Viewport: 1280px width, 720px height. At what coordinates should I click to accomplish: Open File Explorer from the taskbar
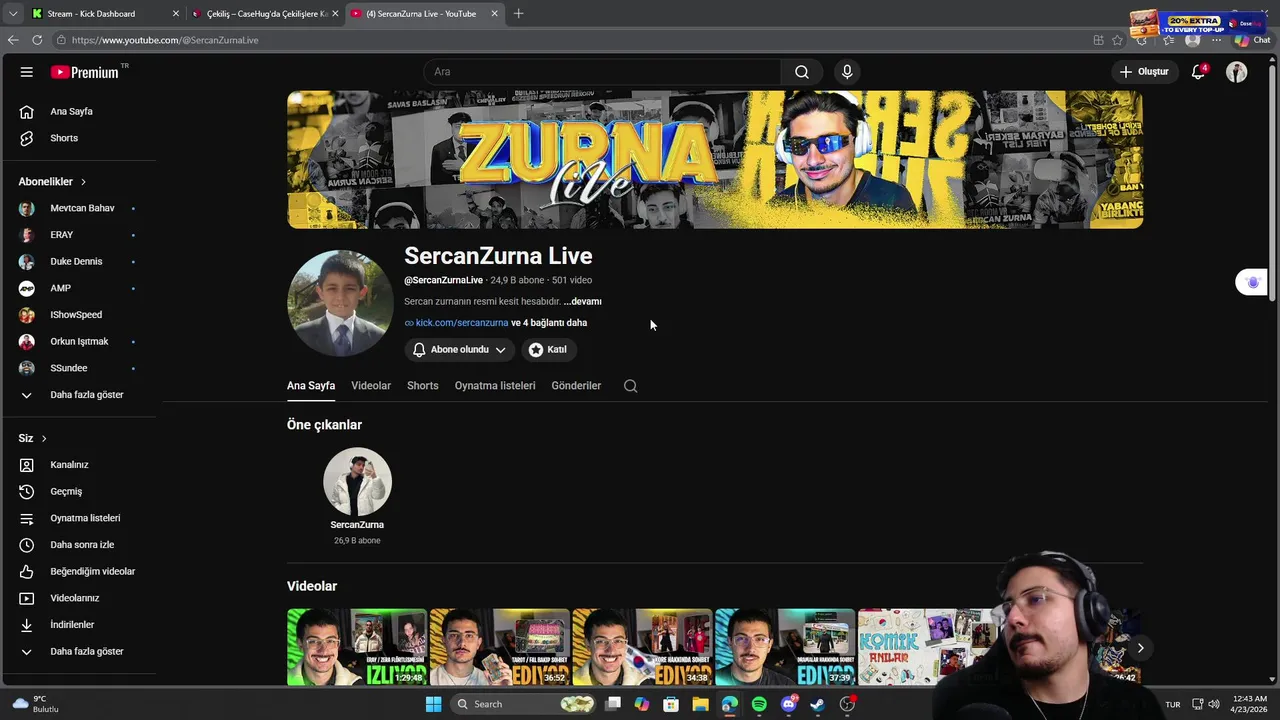tap(700, 704)
